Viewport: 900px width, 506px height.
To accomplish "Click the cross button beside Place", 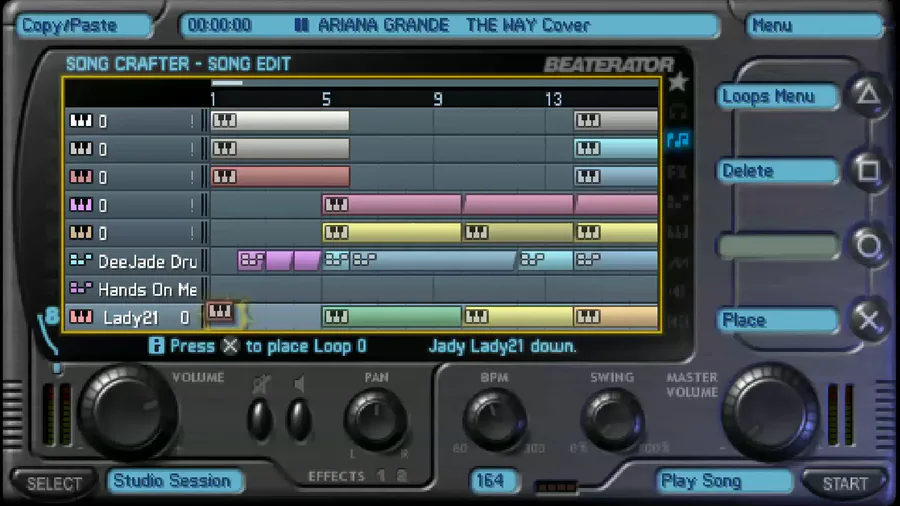I will tap(868, 320).
